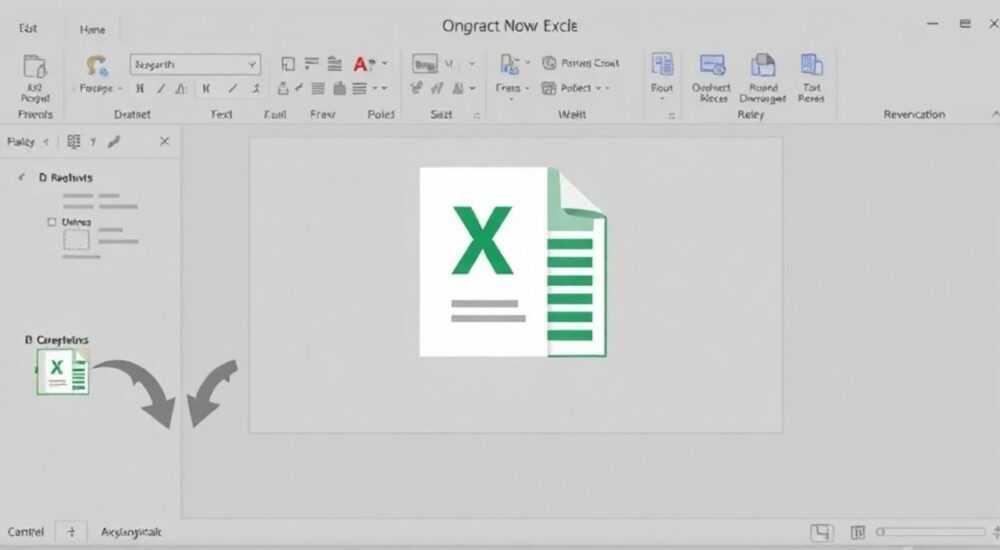The width and height of the screenshot is (1000, 550).
Task: Click the Ackngntak status bar entry
Action: point(131,531)
